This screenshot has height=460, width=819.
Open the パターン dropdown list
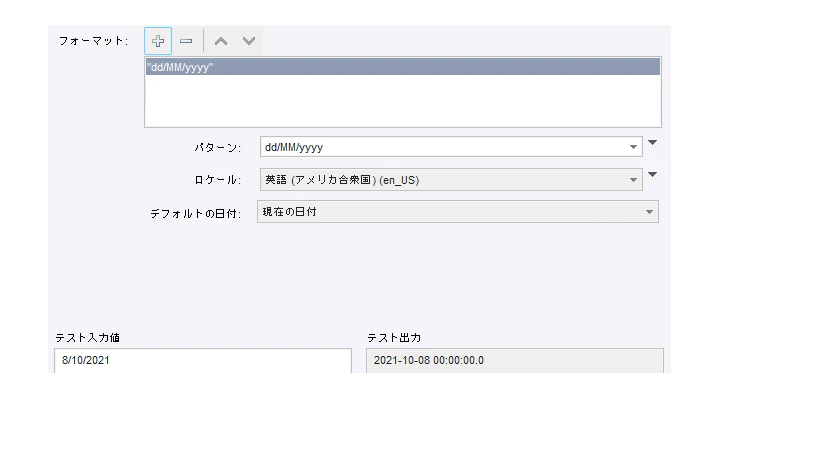633,147
